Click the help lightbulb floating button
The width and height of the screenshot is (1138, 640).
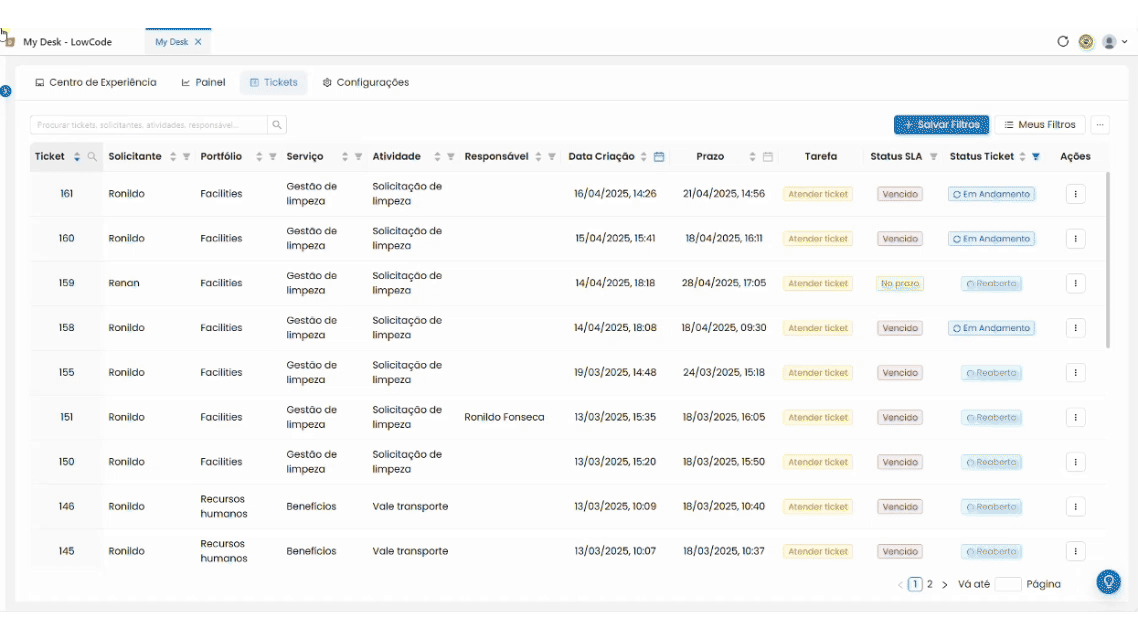(1108, 582)
